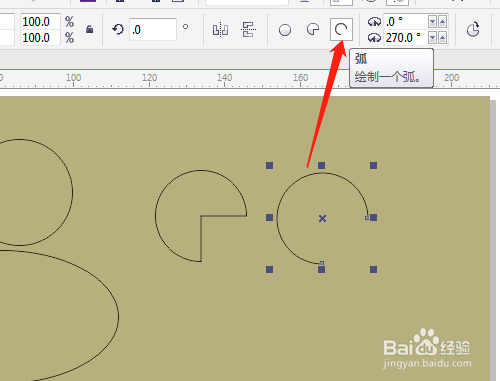Screen dimensions: 500x381
Task: Click the arc's center X marker
Action: pos(322,218)
